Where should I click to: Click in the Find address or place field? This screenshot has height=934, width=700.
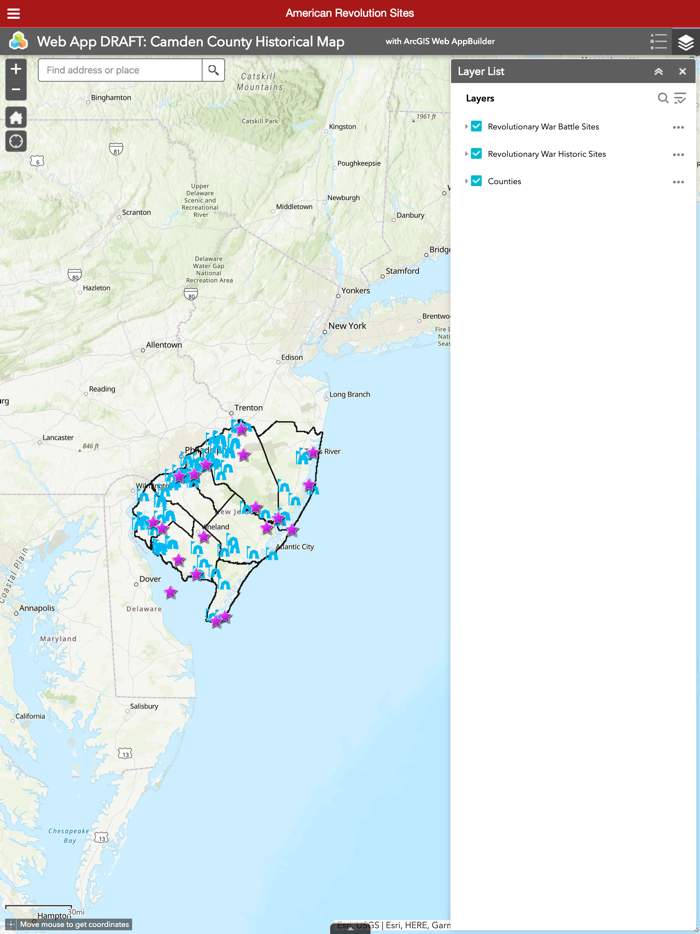pos(120,70)
